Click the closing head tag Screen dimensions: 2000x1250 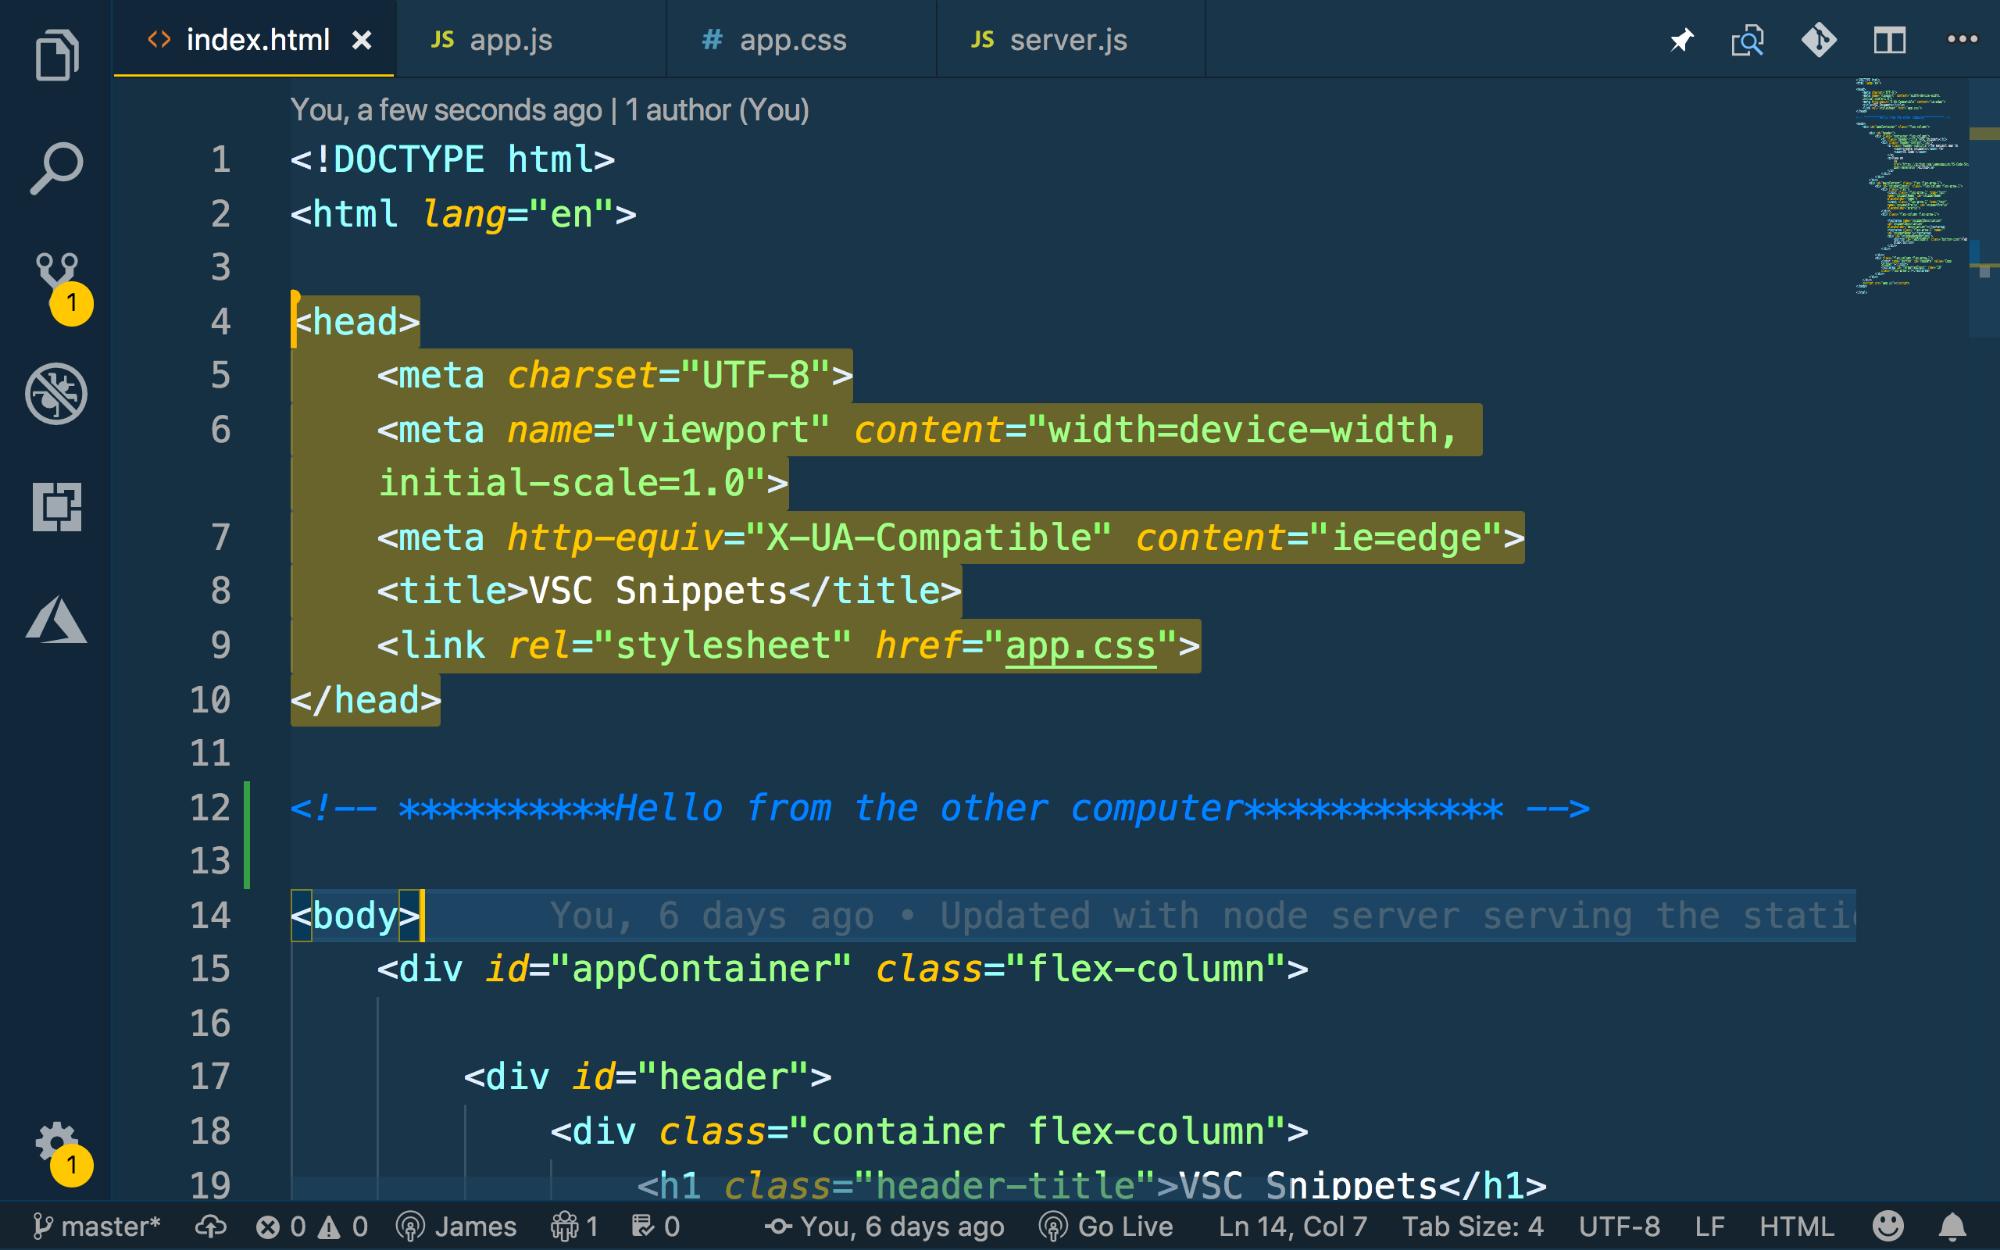click(365, 700)
